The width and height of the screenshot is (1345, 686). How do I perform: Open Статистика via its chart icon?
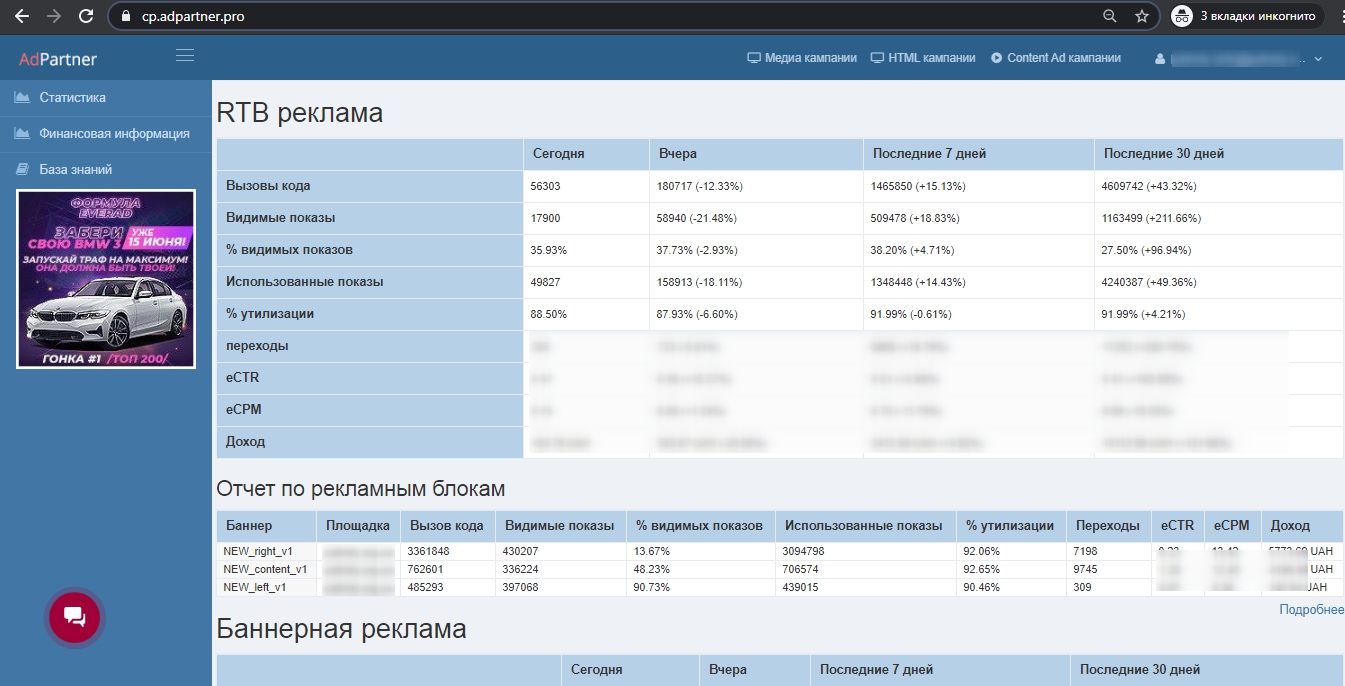point(22,97)
